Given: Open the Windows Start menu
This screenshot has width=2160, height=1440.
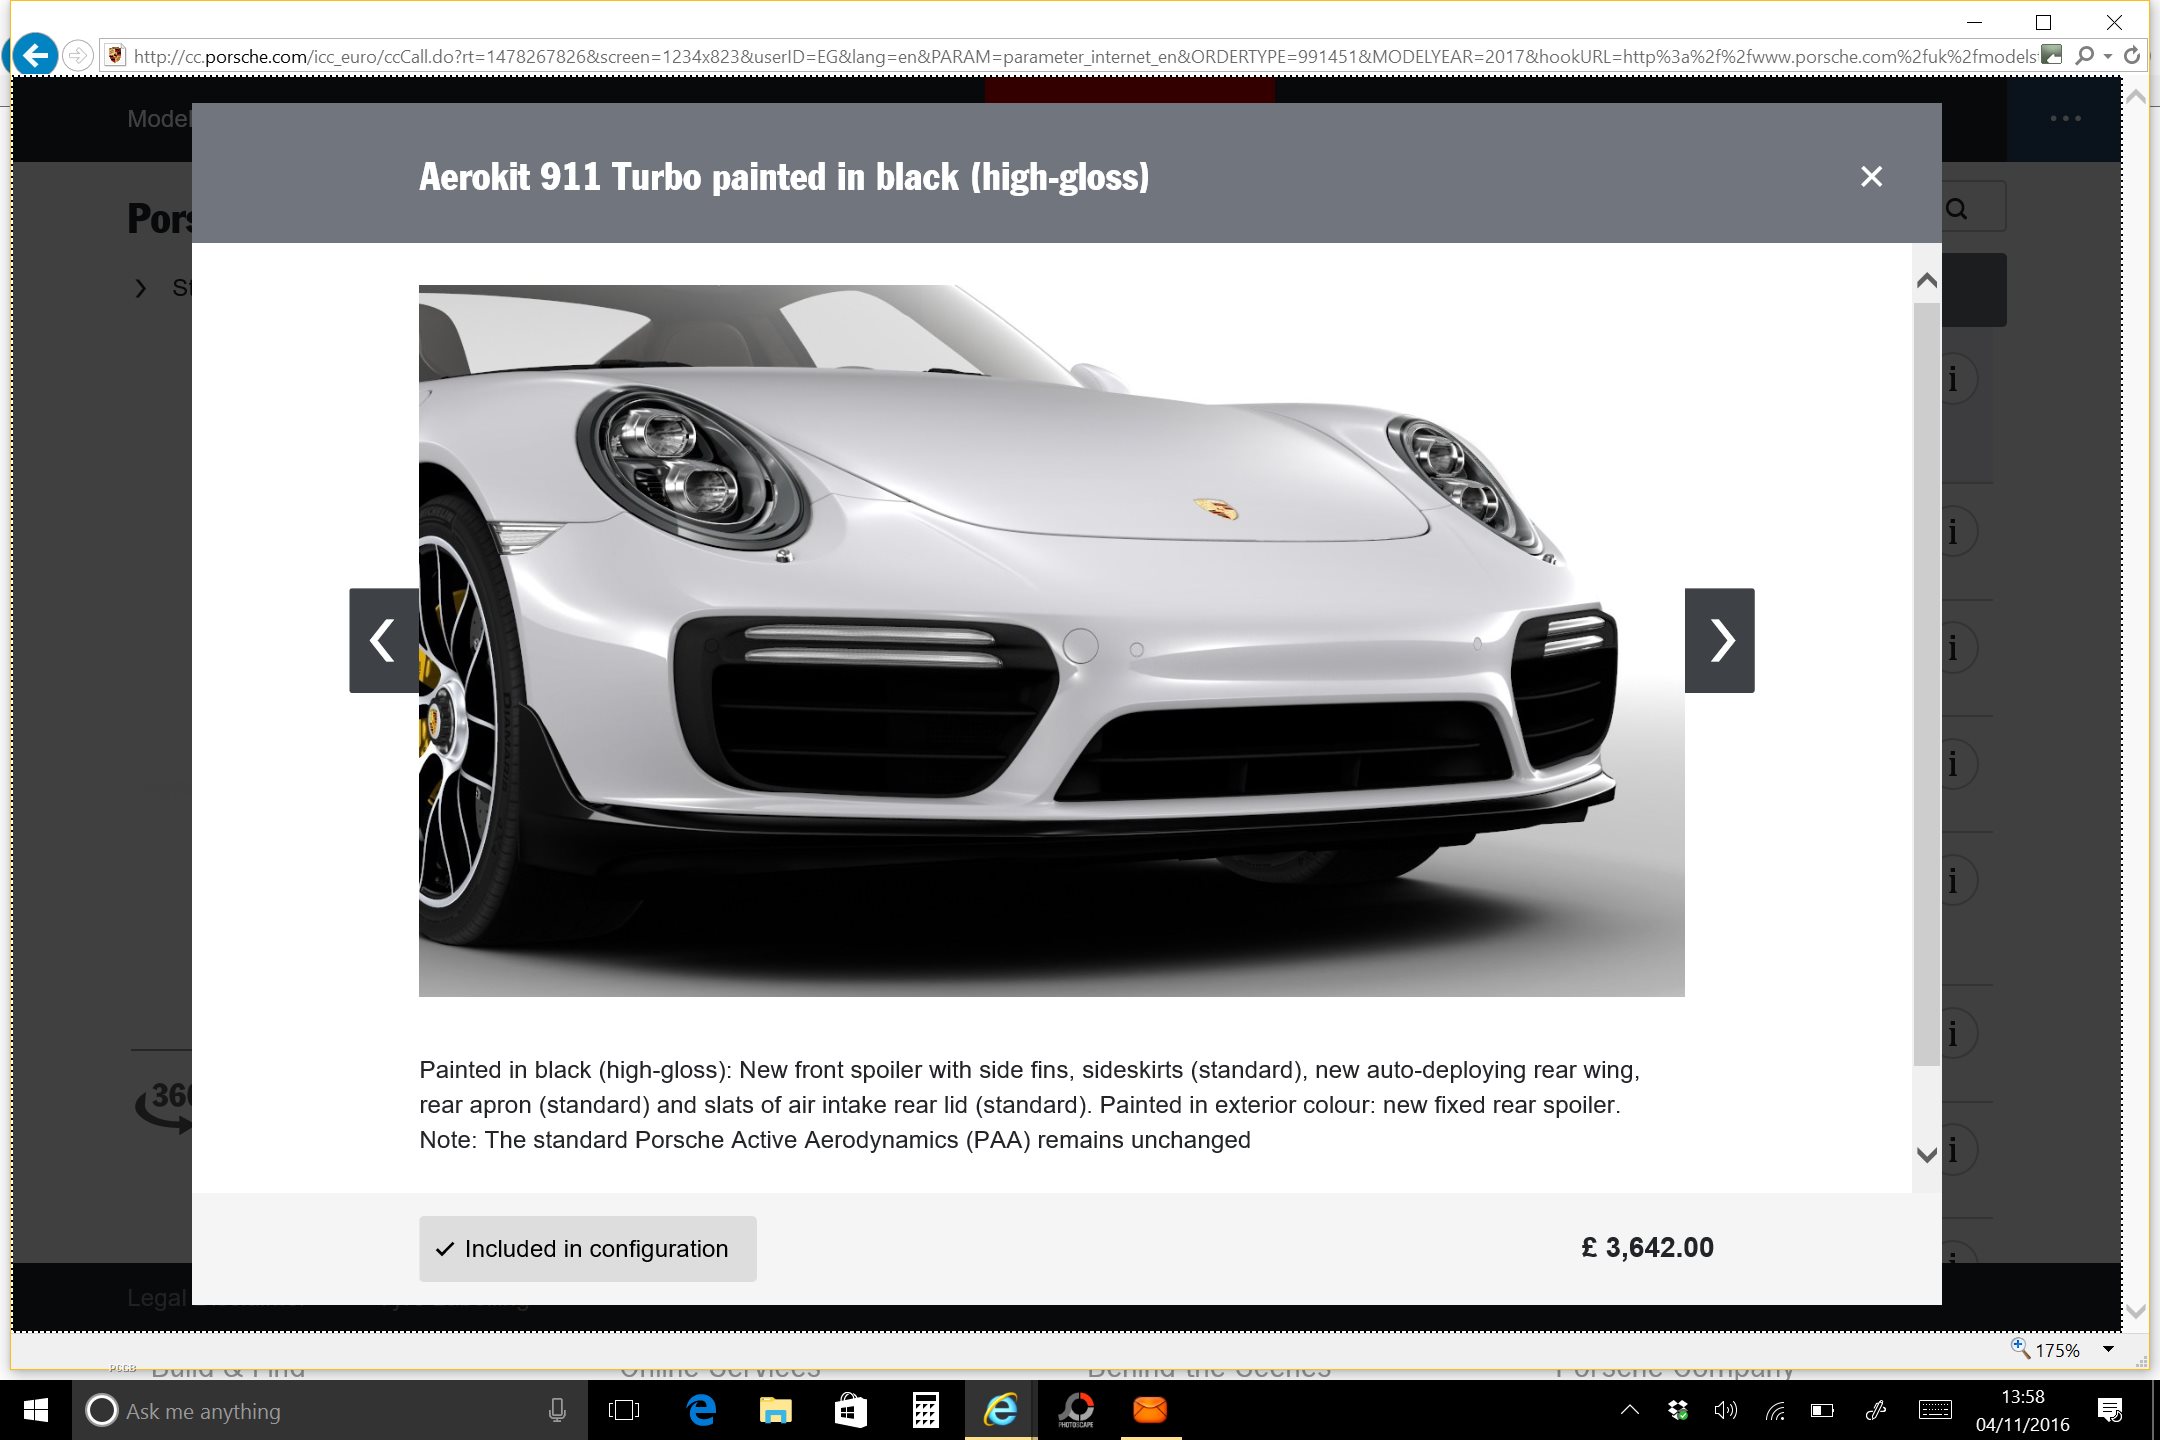Looking at the screenshot, I should tap(35, 1411).
